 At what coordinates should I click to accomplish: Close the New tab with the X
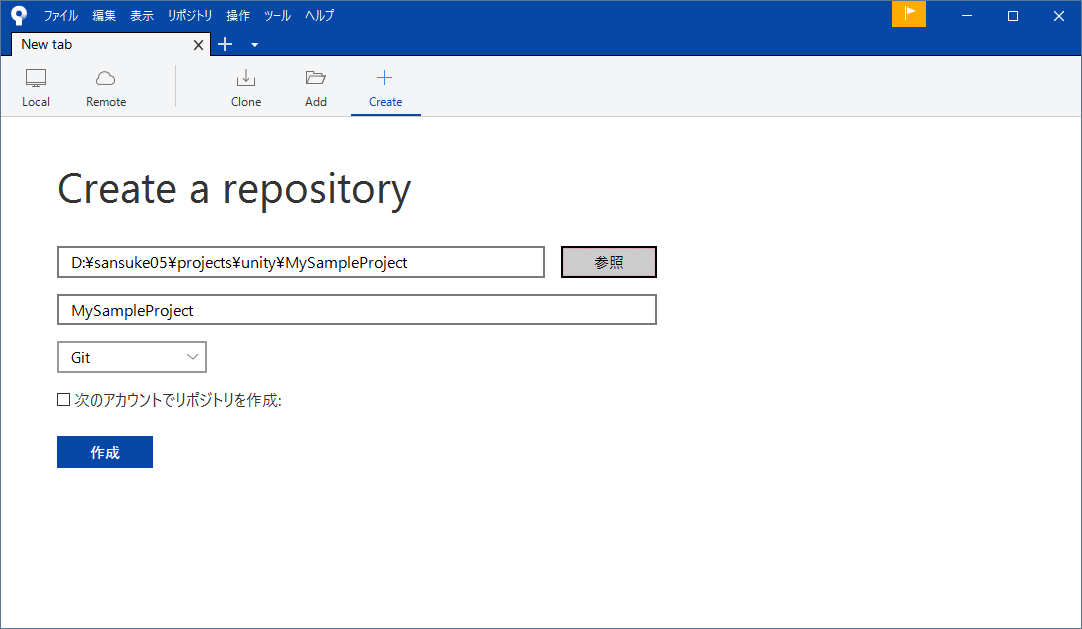197,44
